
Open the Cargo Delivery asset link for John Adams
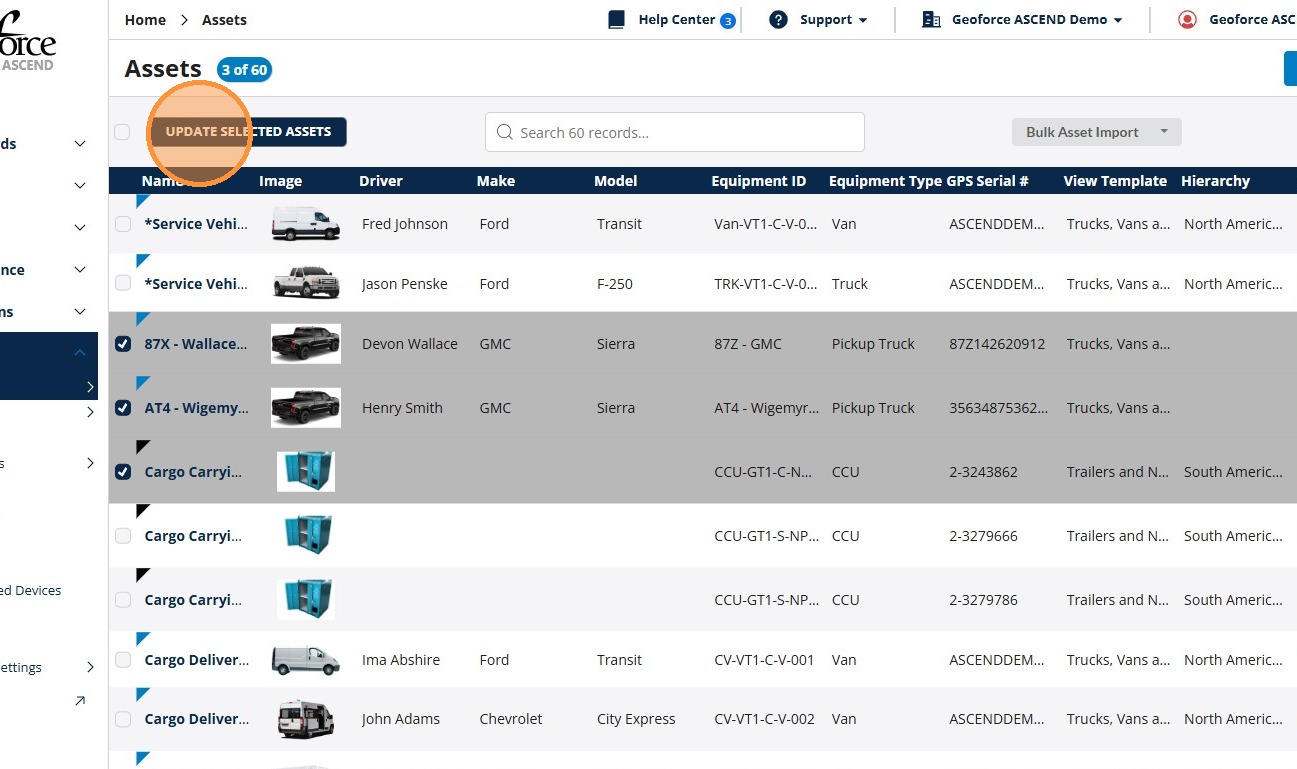tap(197, 719)
